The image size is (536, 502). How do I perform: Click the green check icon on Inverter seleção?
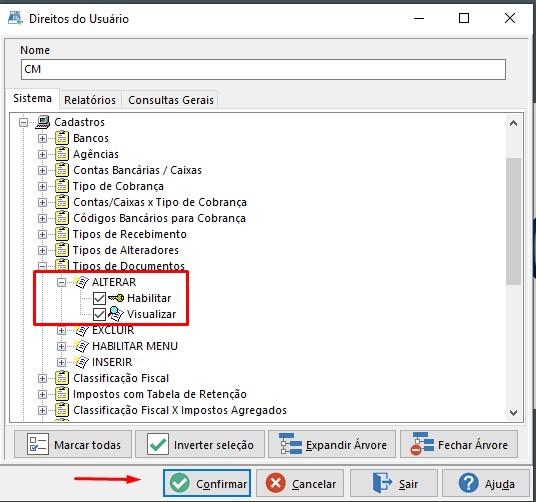(x=158, y=445)
